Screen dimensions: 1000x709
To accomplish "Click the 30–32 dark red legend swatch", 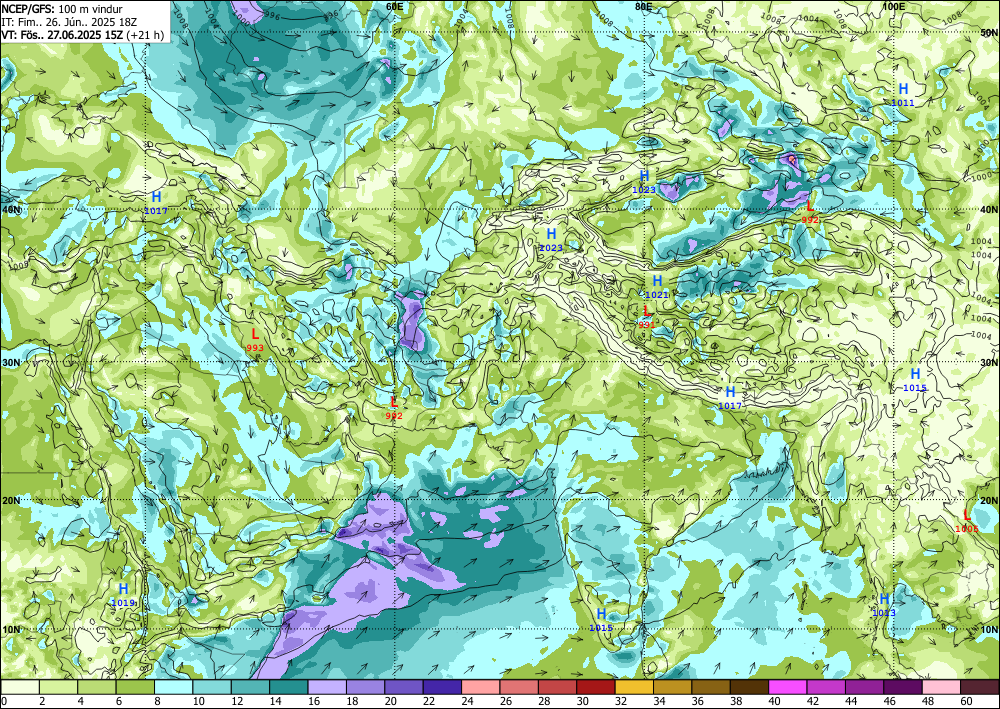I will [x=596, y=687].
